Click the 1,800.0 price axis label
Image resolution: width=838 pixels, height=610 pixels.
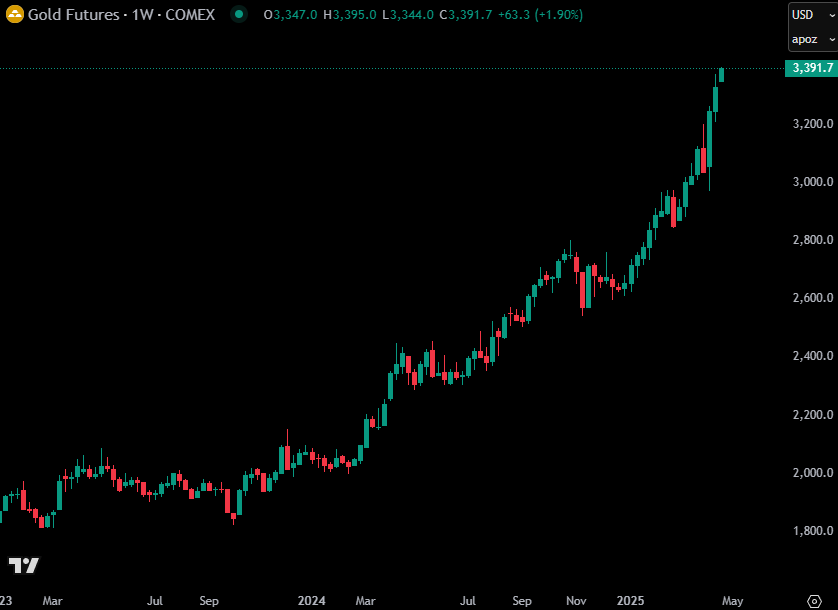(813, 531)
